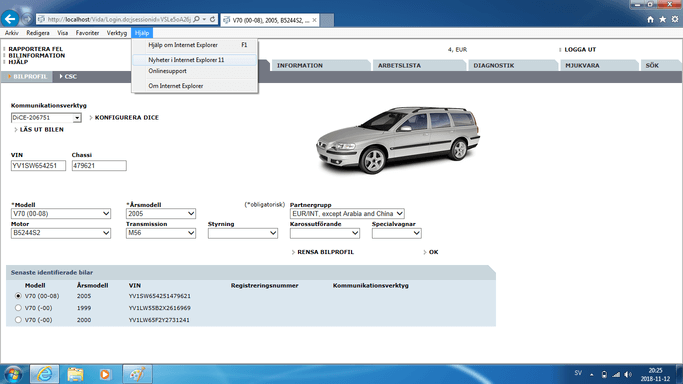Click the volume speaker tray icon

[628, 374]
